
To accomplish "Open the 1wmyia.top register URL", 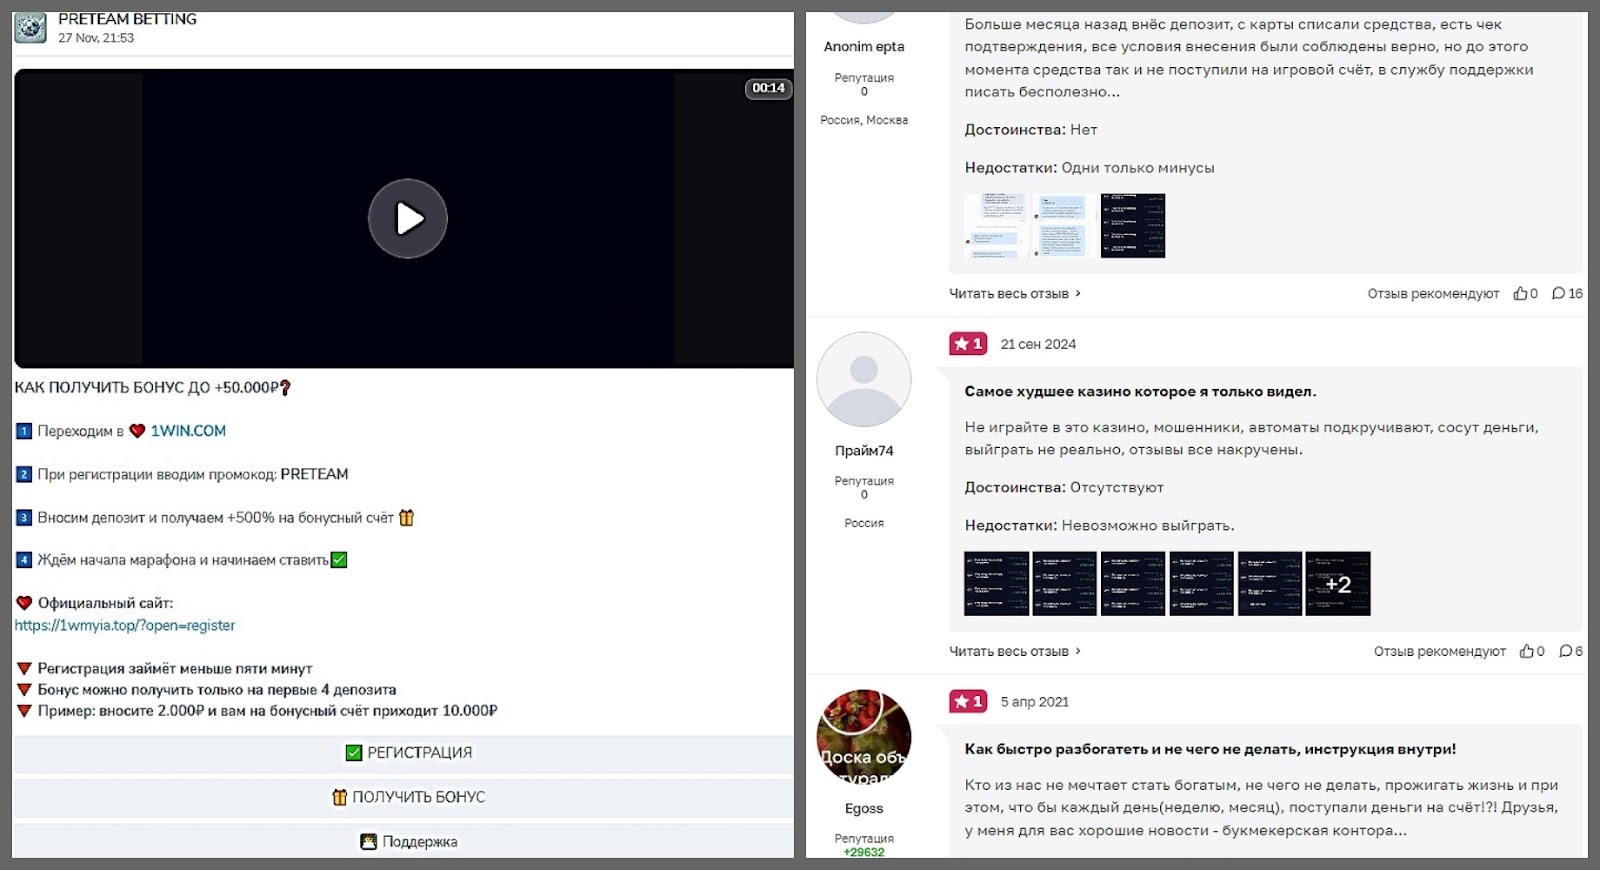I will pos(125,625).
